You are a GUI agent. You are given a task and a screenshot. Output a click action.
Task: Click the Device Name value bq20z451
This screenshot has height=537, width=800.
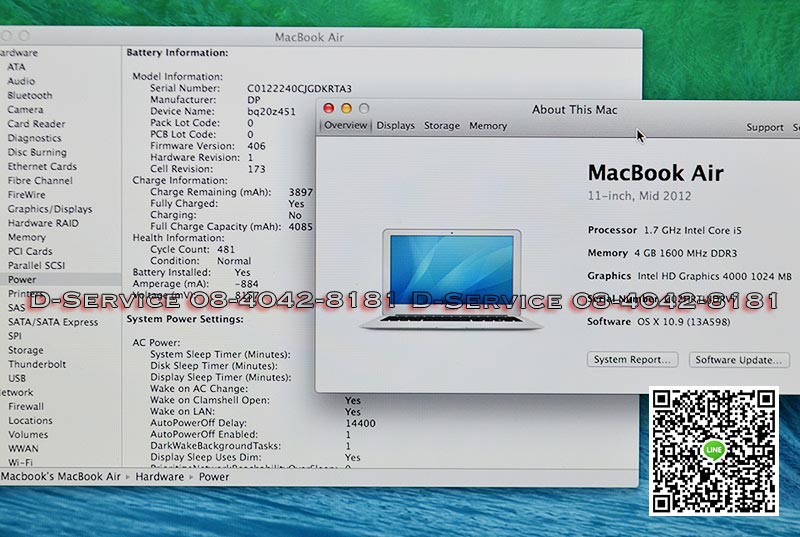tap(271, 112)
